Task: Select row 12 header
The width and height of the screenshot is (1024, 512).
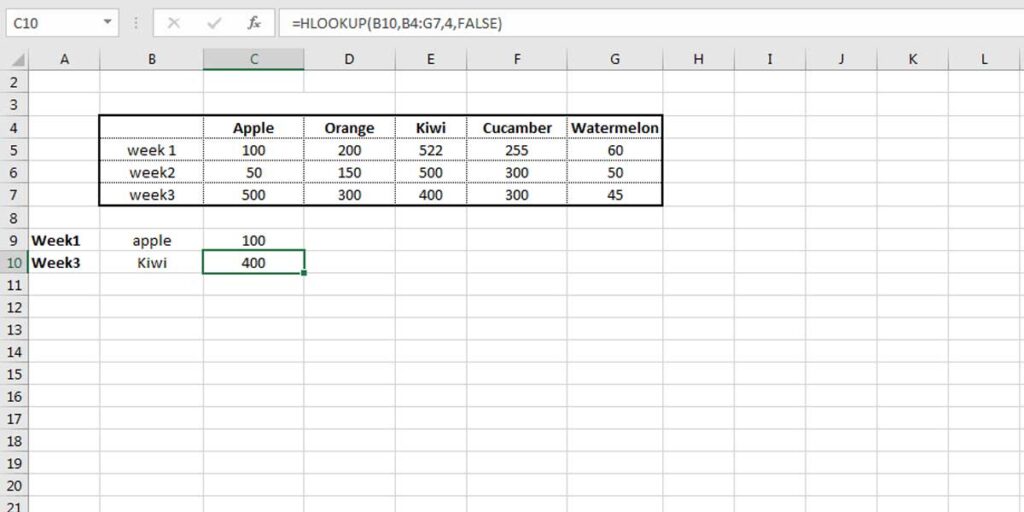Action: 16,307
